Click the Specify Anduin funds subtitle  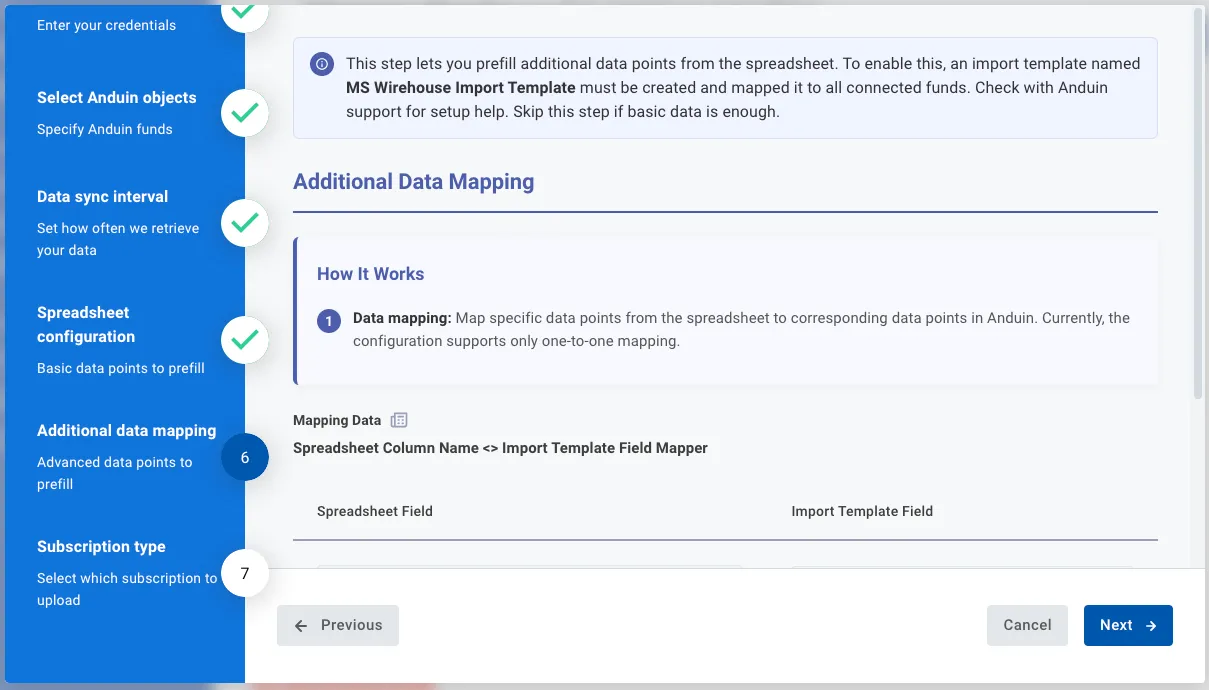point(105,129)
